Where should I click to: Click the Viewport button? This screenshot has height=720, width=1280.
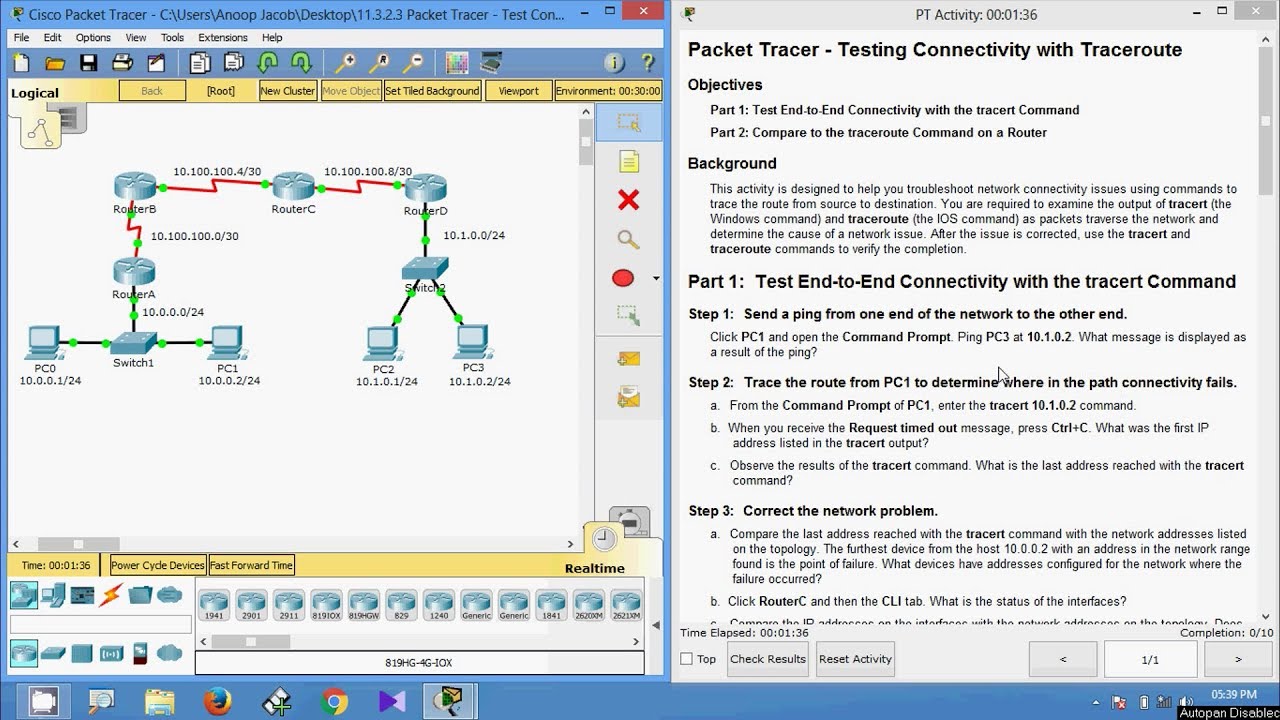pos(518,91)
